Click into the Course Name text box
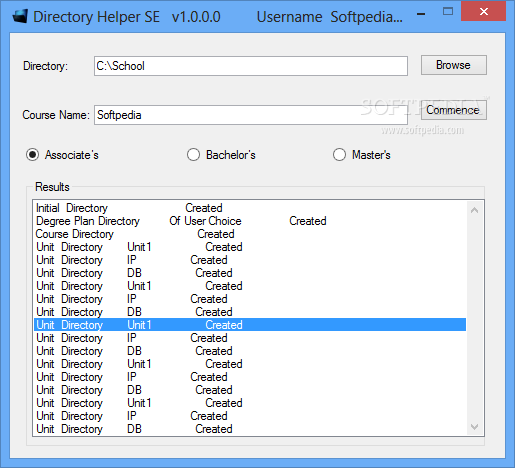Screen dimensions: 515x468 point(251,115)
